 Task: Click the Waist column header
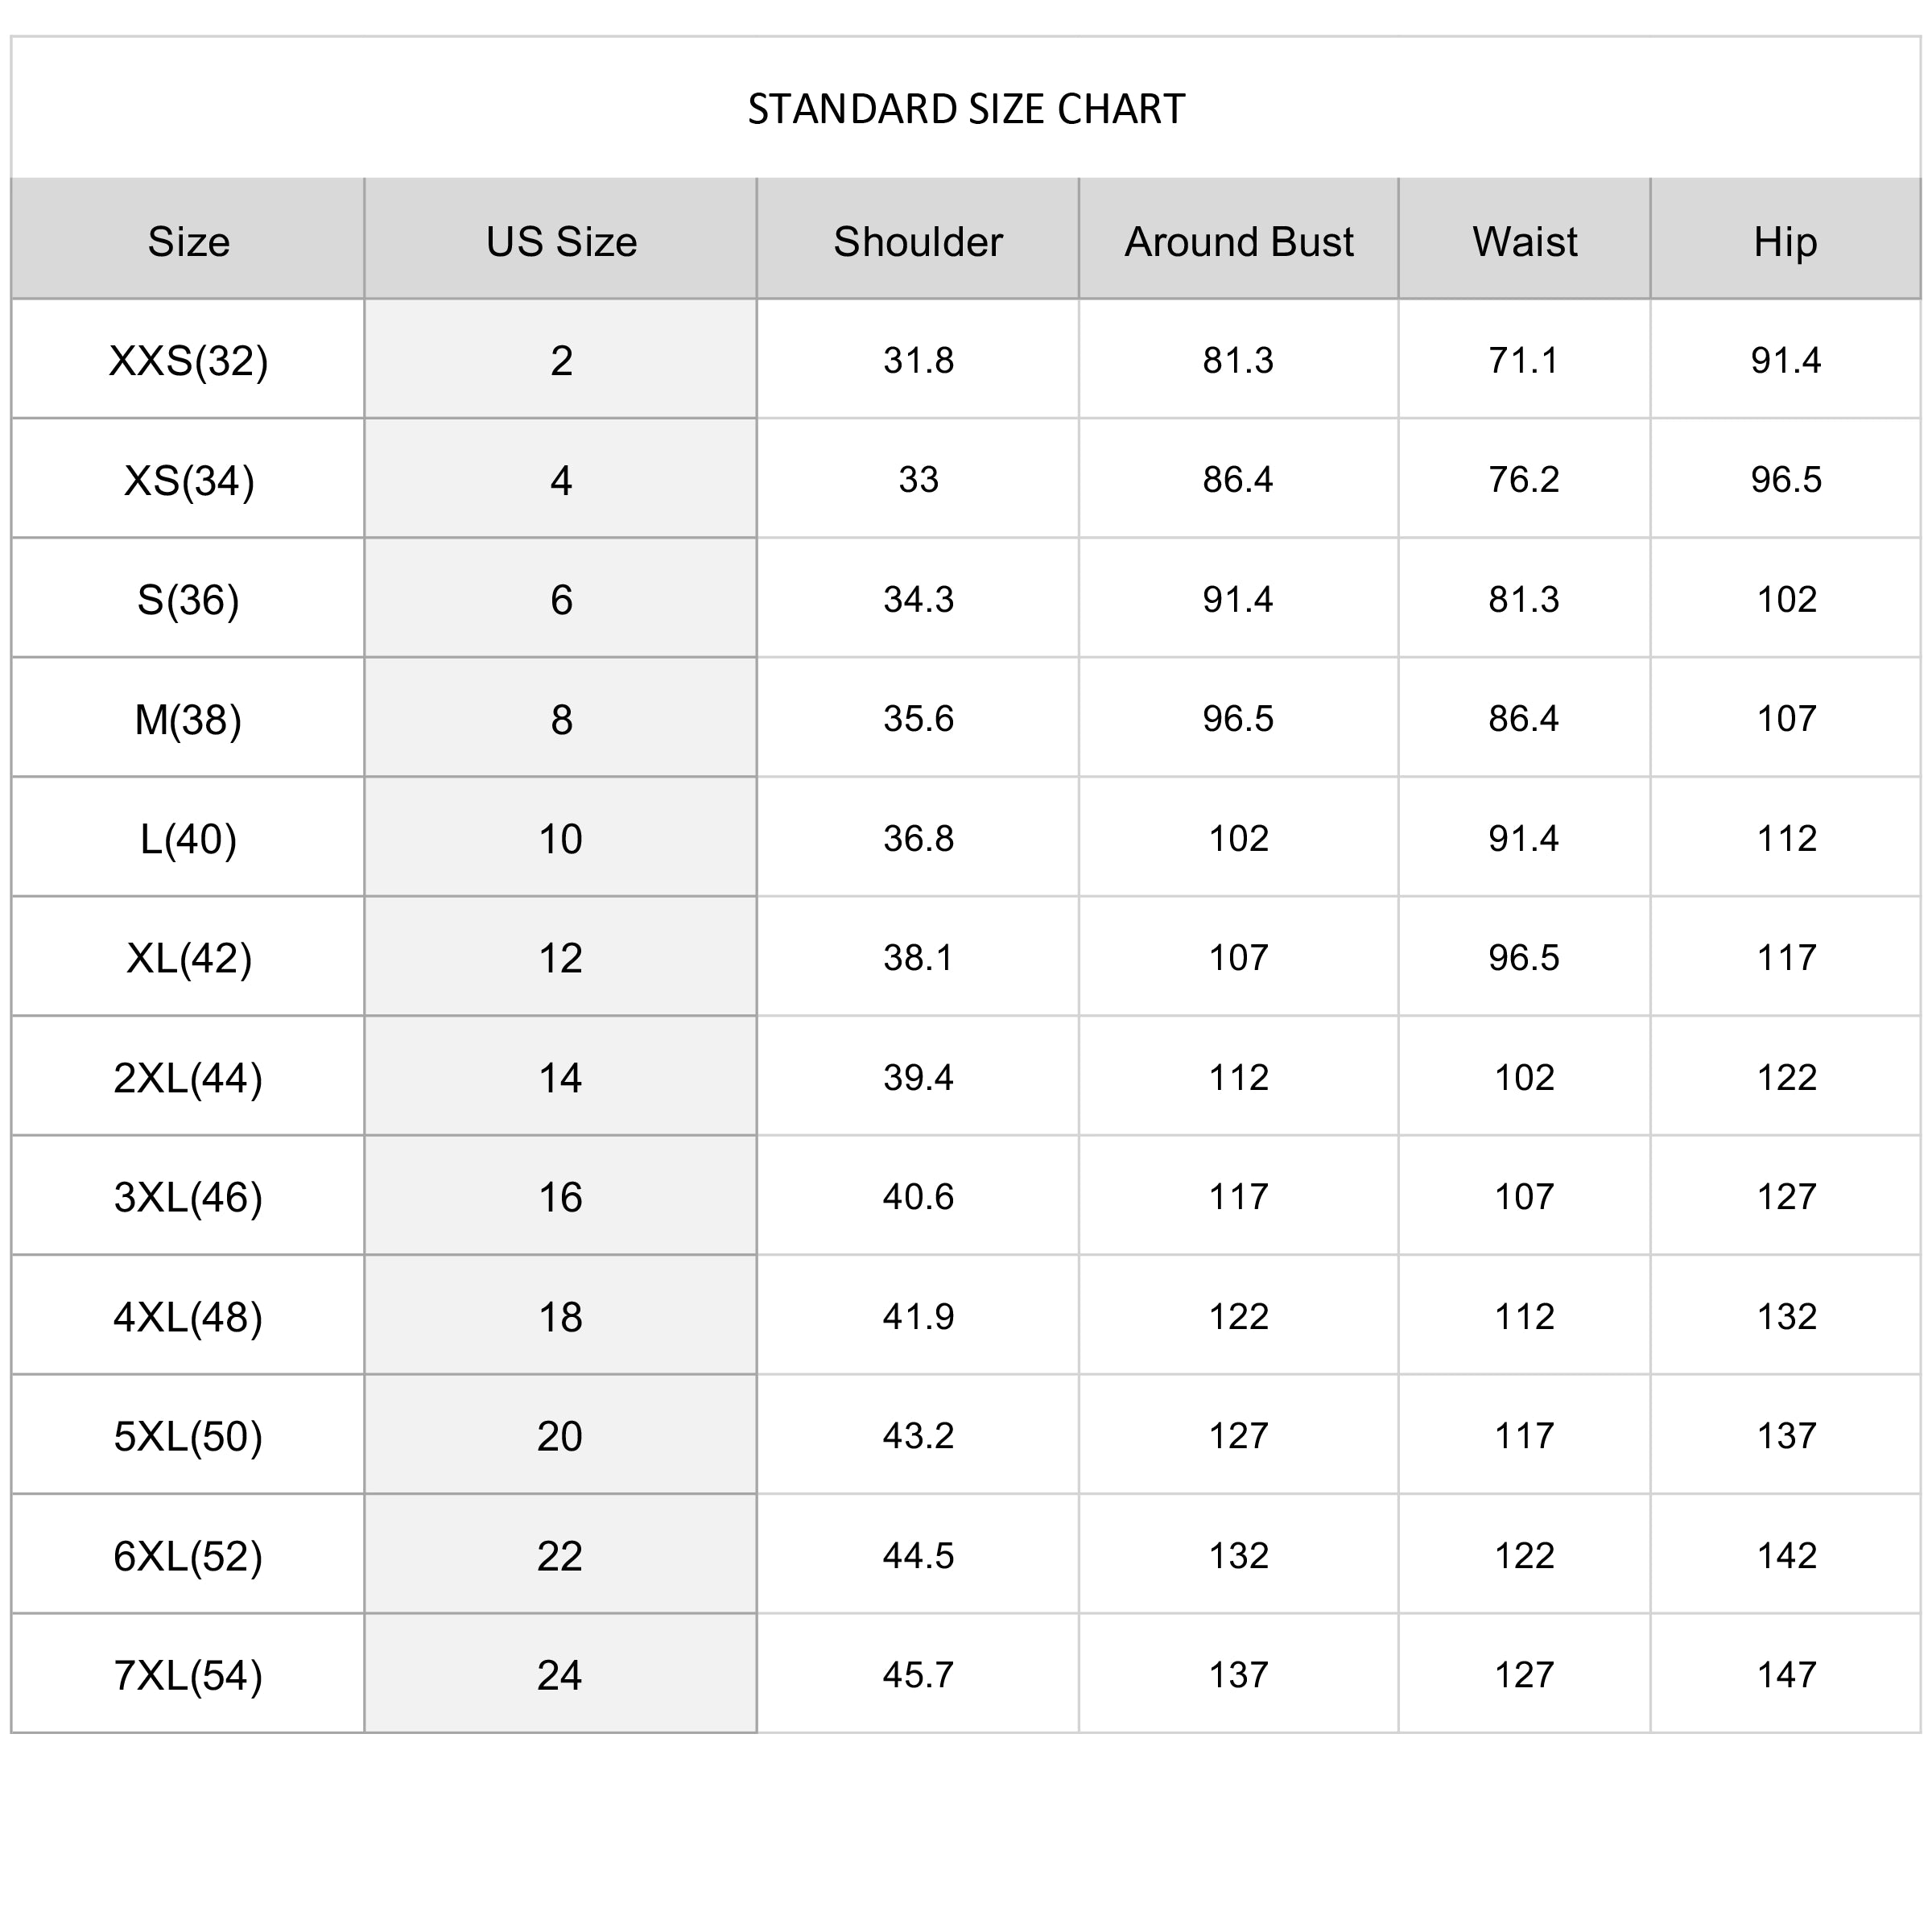[x=1524, y=242]
